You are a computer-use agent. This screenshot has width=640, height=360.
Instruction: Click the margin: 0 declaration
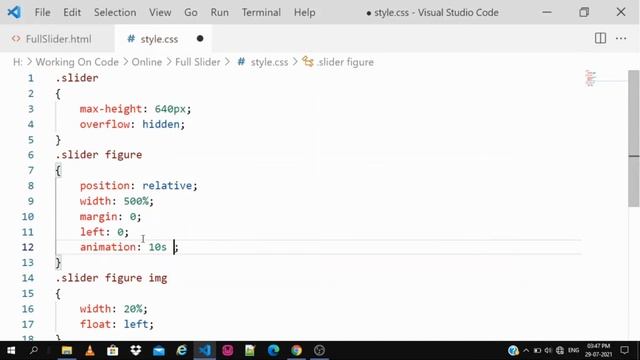[110, 216]
